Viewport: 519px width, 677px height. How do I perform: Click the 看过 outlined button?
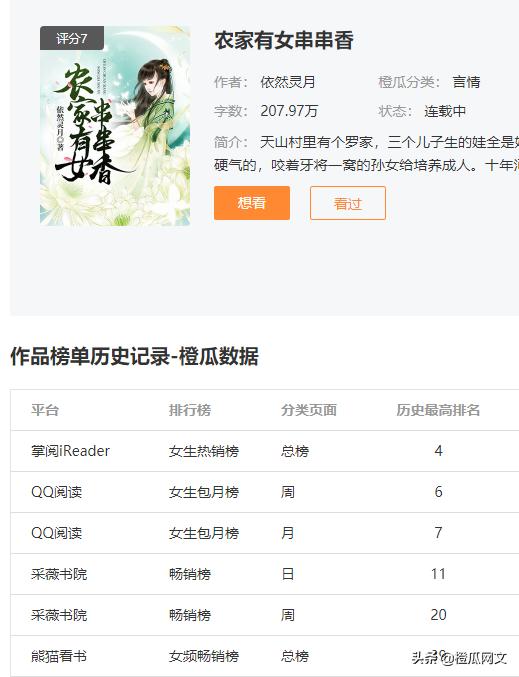[348, 203]
